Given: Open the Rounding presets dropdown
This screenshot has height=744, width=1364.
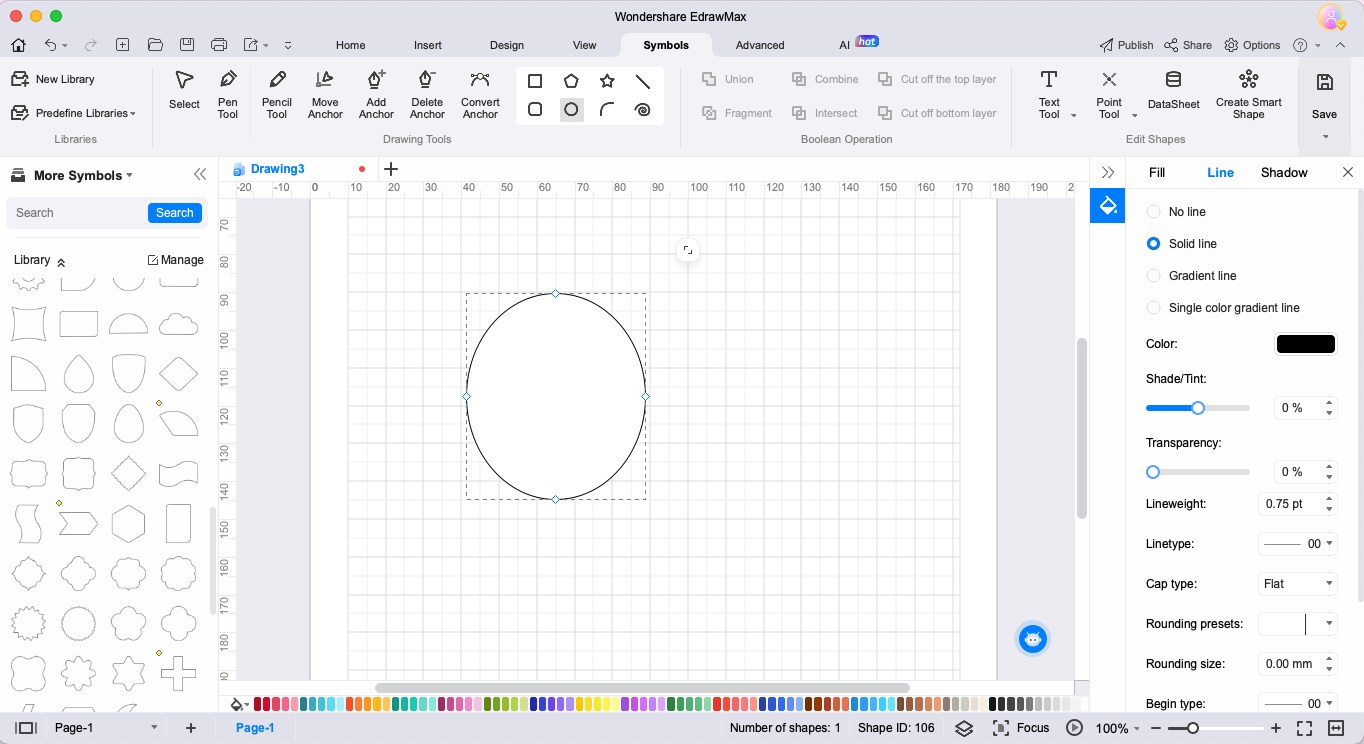Looking at the screenshot, I should coord(1298,624).
